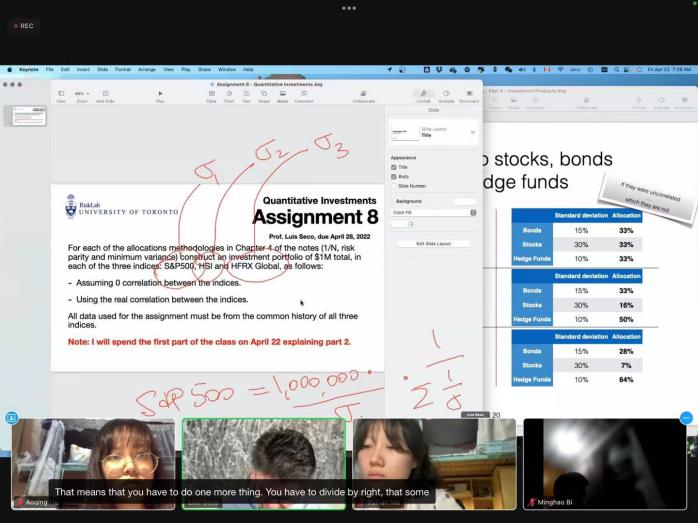Open the Zoom percentage dropdown
This screenshot has width=698, height=523.
pyautogui.click(x=82, y=95)
